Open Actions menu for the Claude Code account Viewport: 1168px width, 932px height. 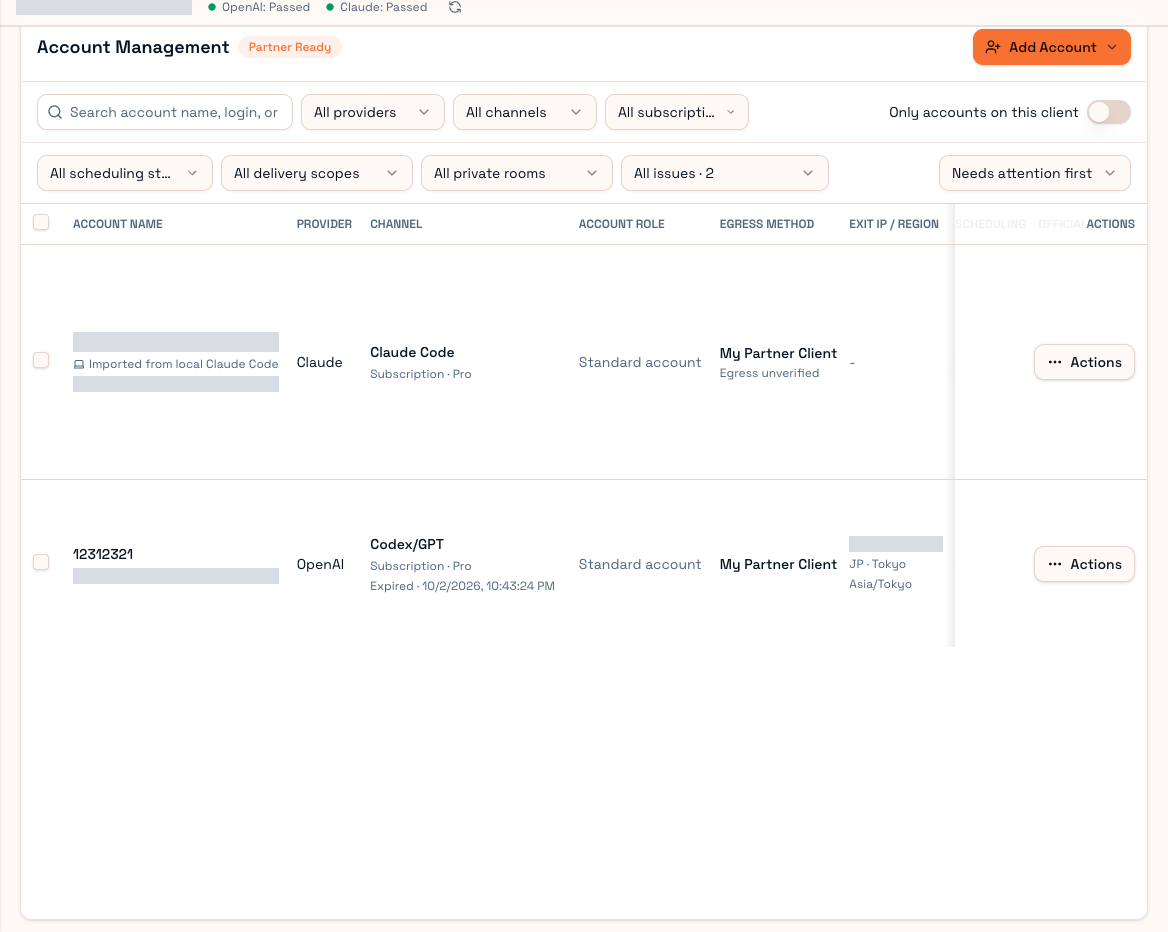coord(1084,363)
